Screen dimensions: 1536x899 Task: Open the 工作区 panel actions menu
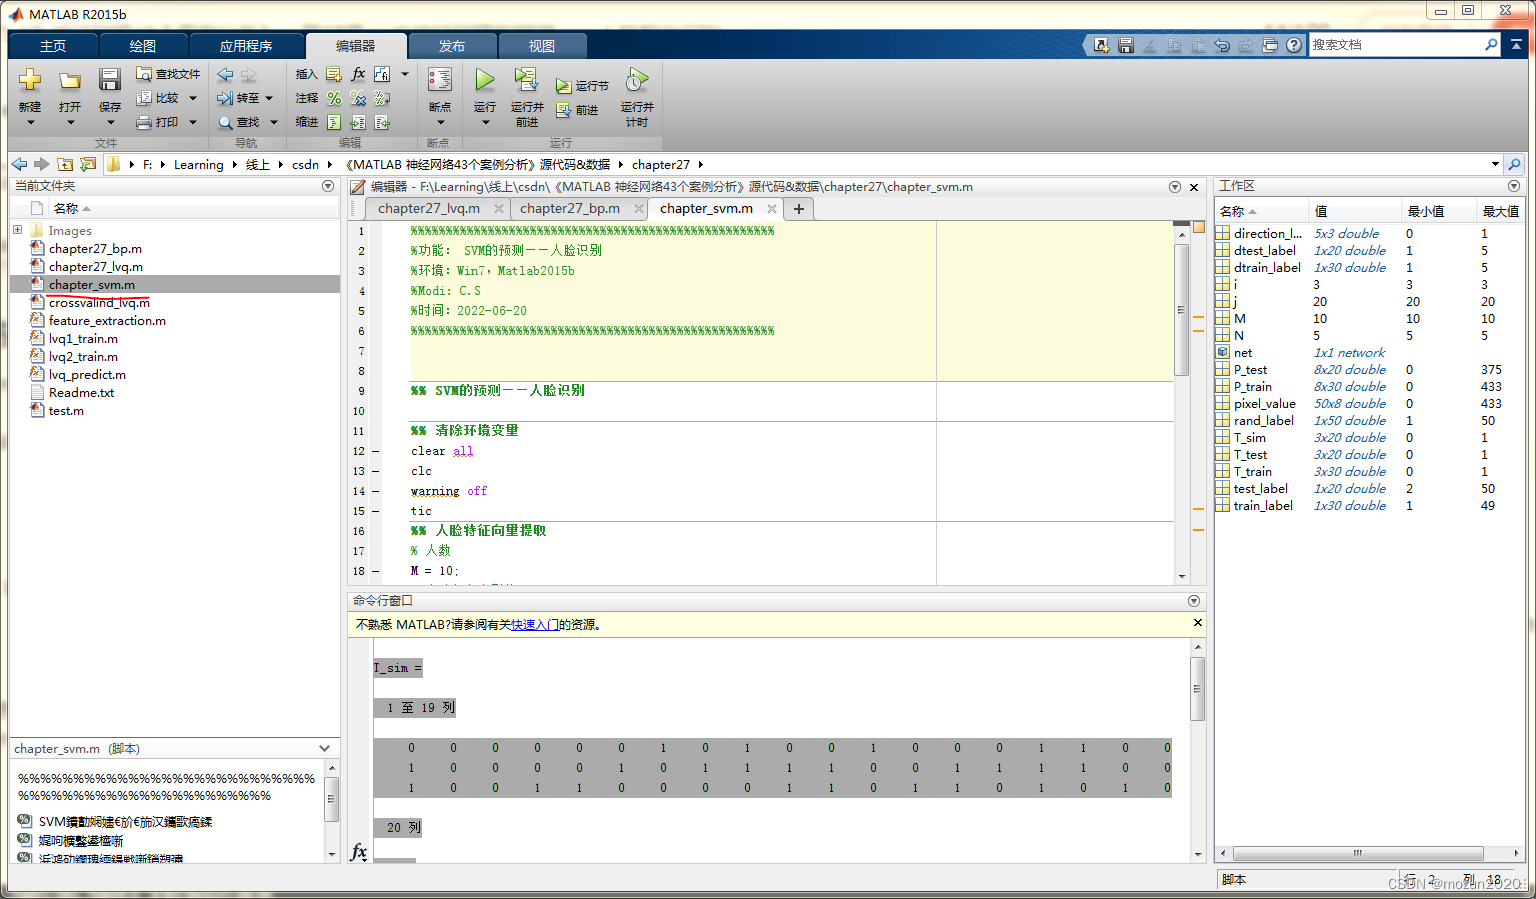[x=1514, y=186]
